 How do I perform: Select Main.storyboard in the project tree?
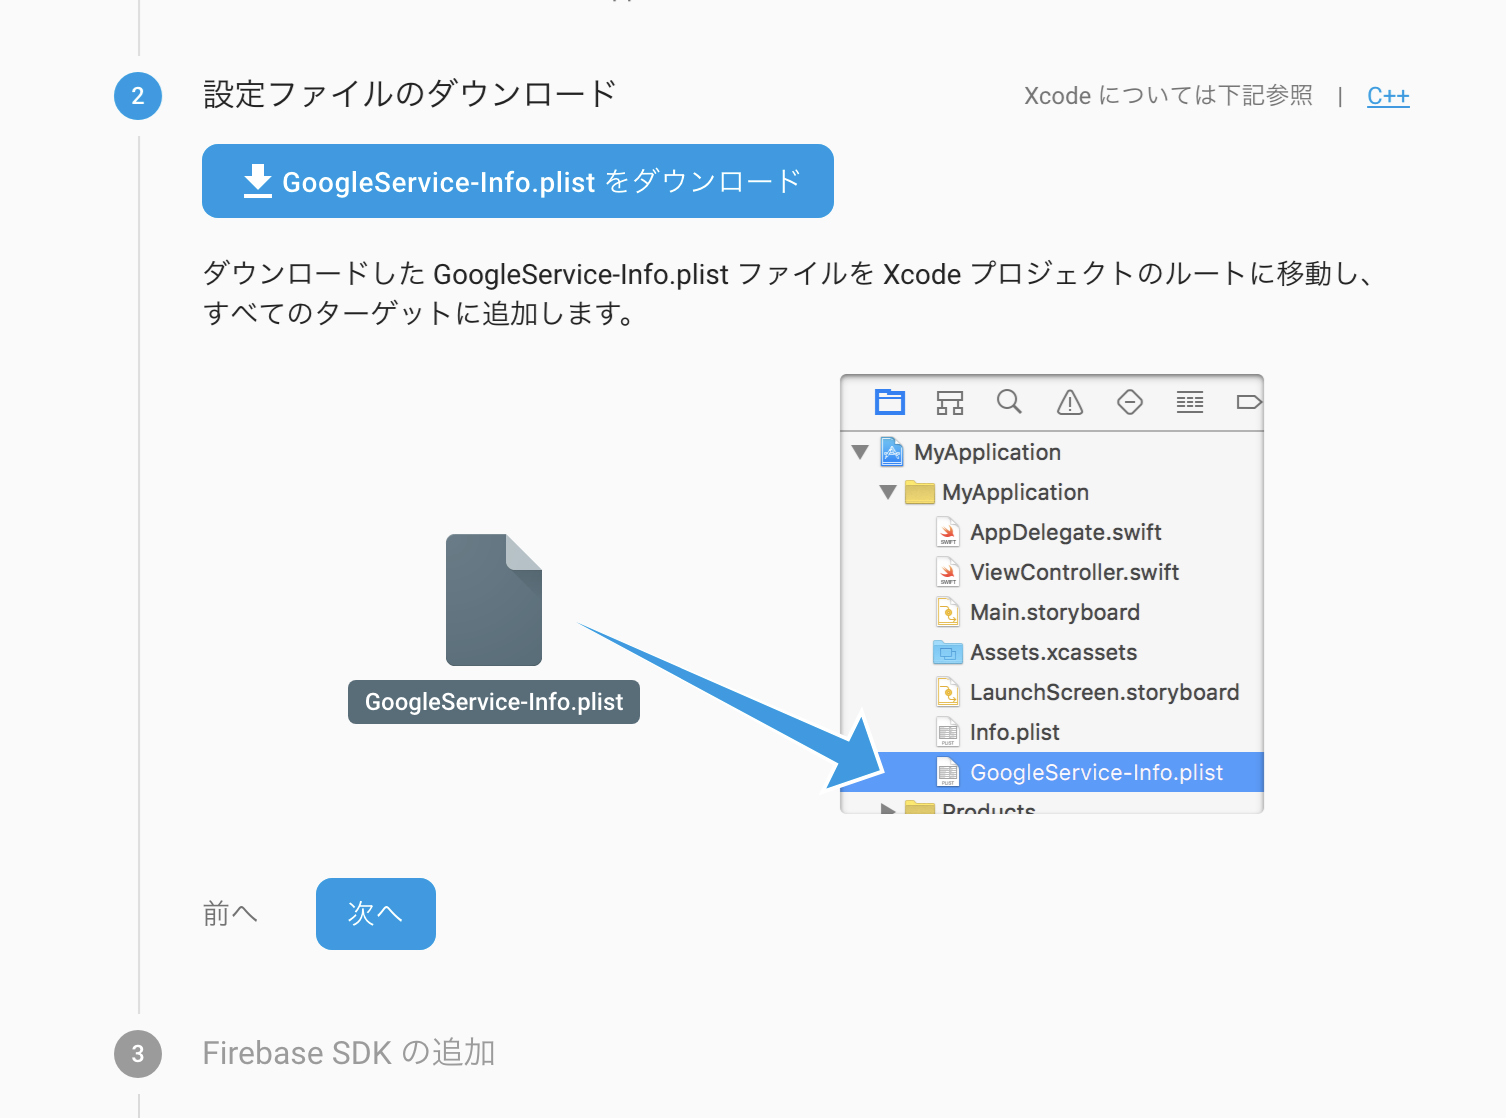tap(1055, 611)
